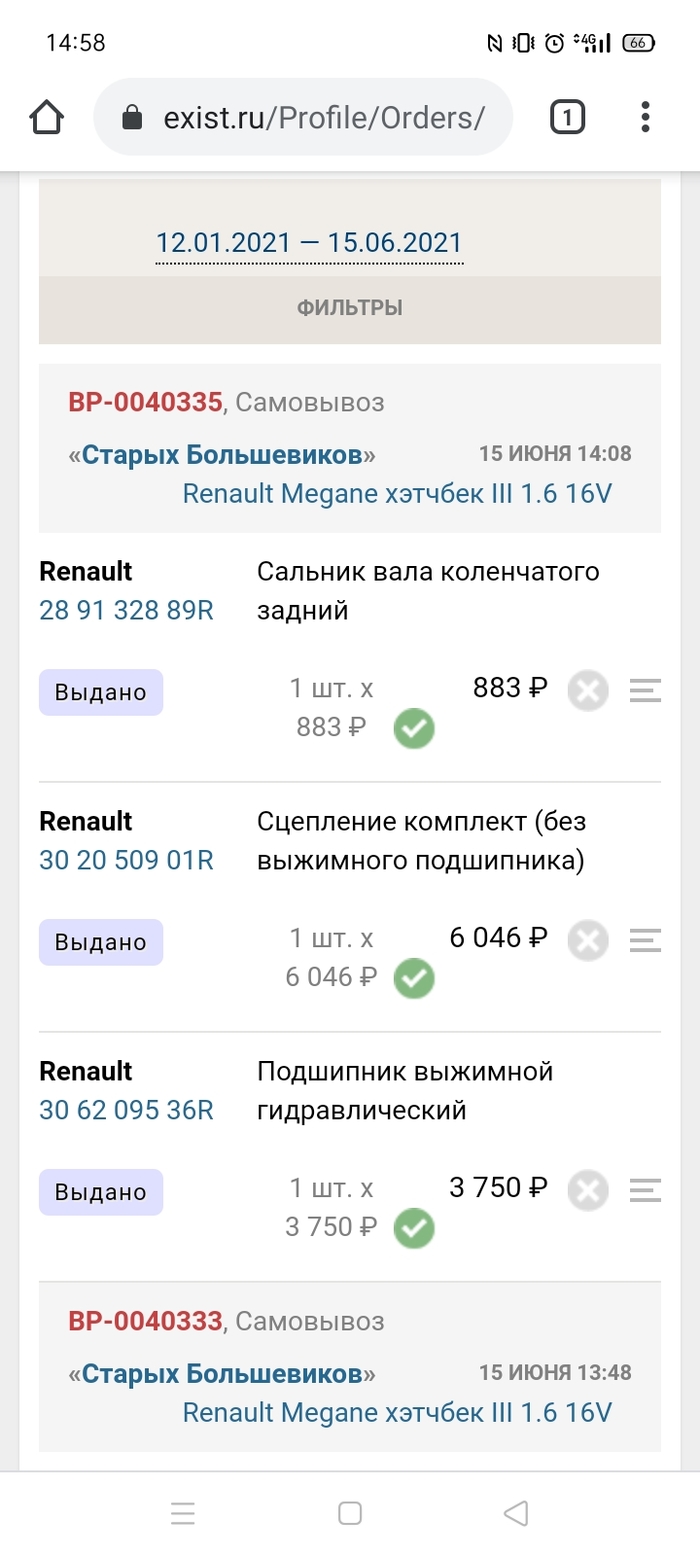Open Chrome three-dot overflow menu
The height and width of the screenshot is (1556, 700).
(646, 118)
